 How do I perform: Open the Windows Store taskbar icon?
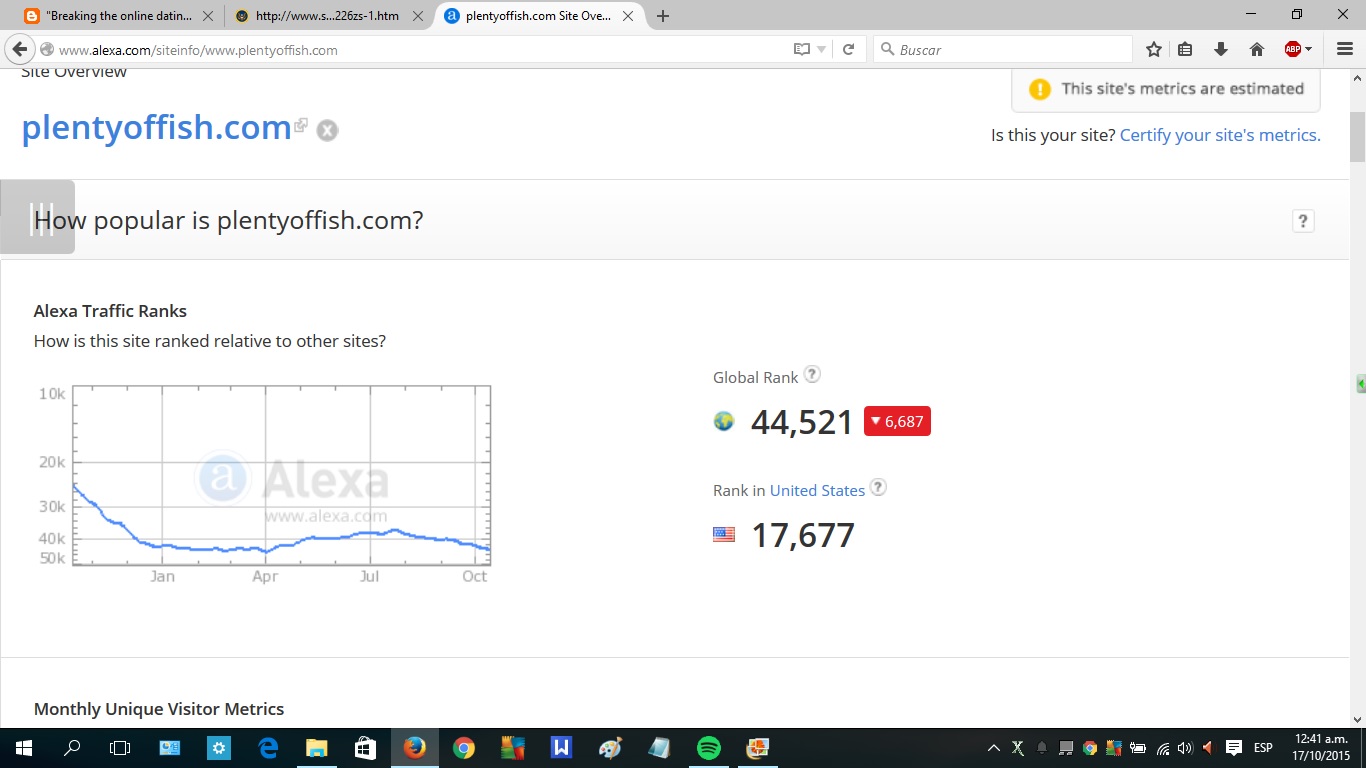[365, 747]
